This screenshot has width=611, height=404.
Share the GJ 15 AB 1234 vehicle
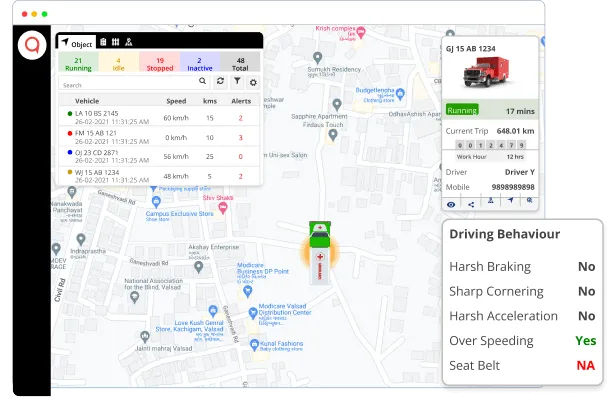(x=471, y=203)
